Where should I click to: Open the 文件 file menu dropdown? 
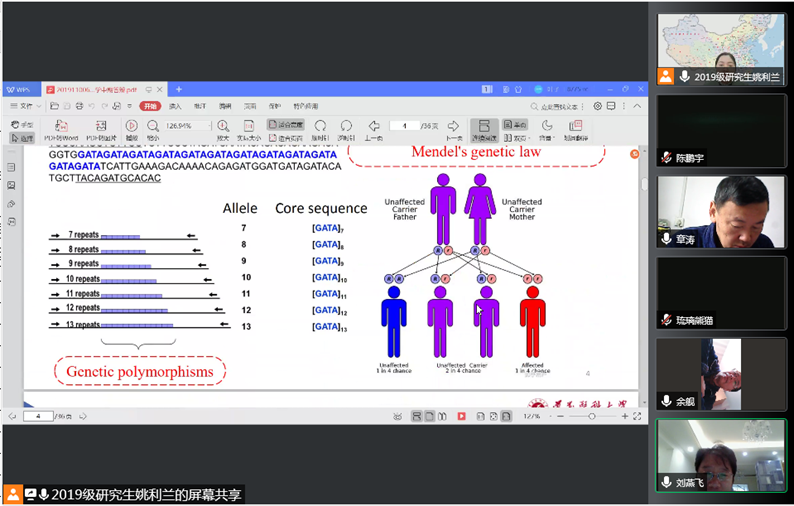(x=27, y=105)
